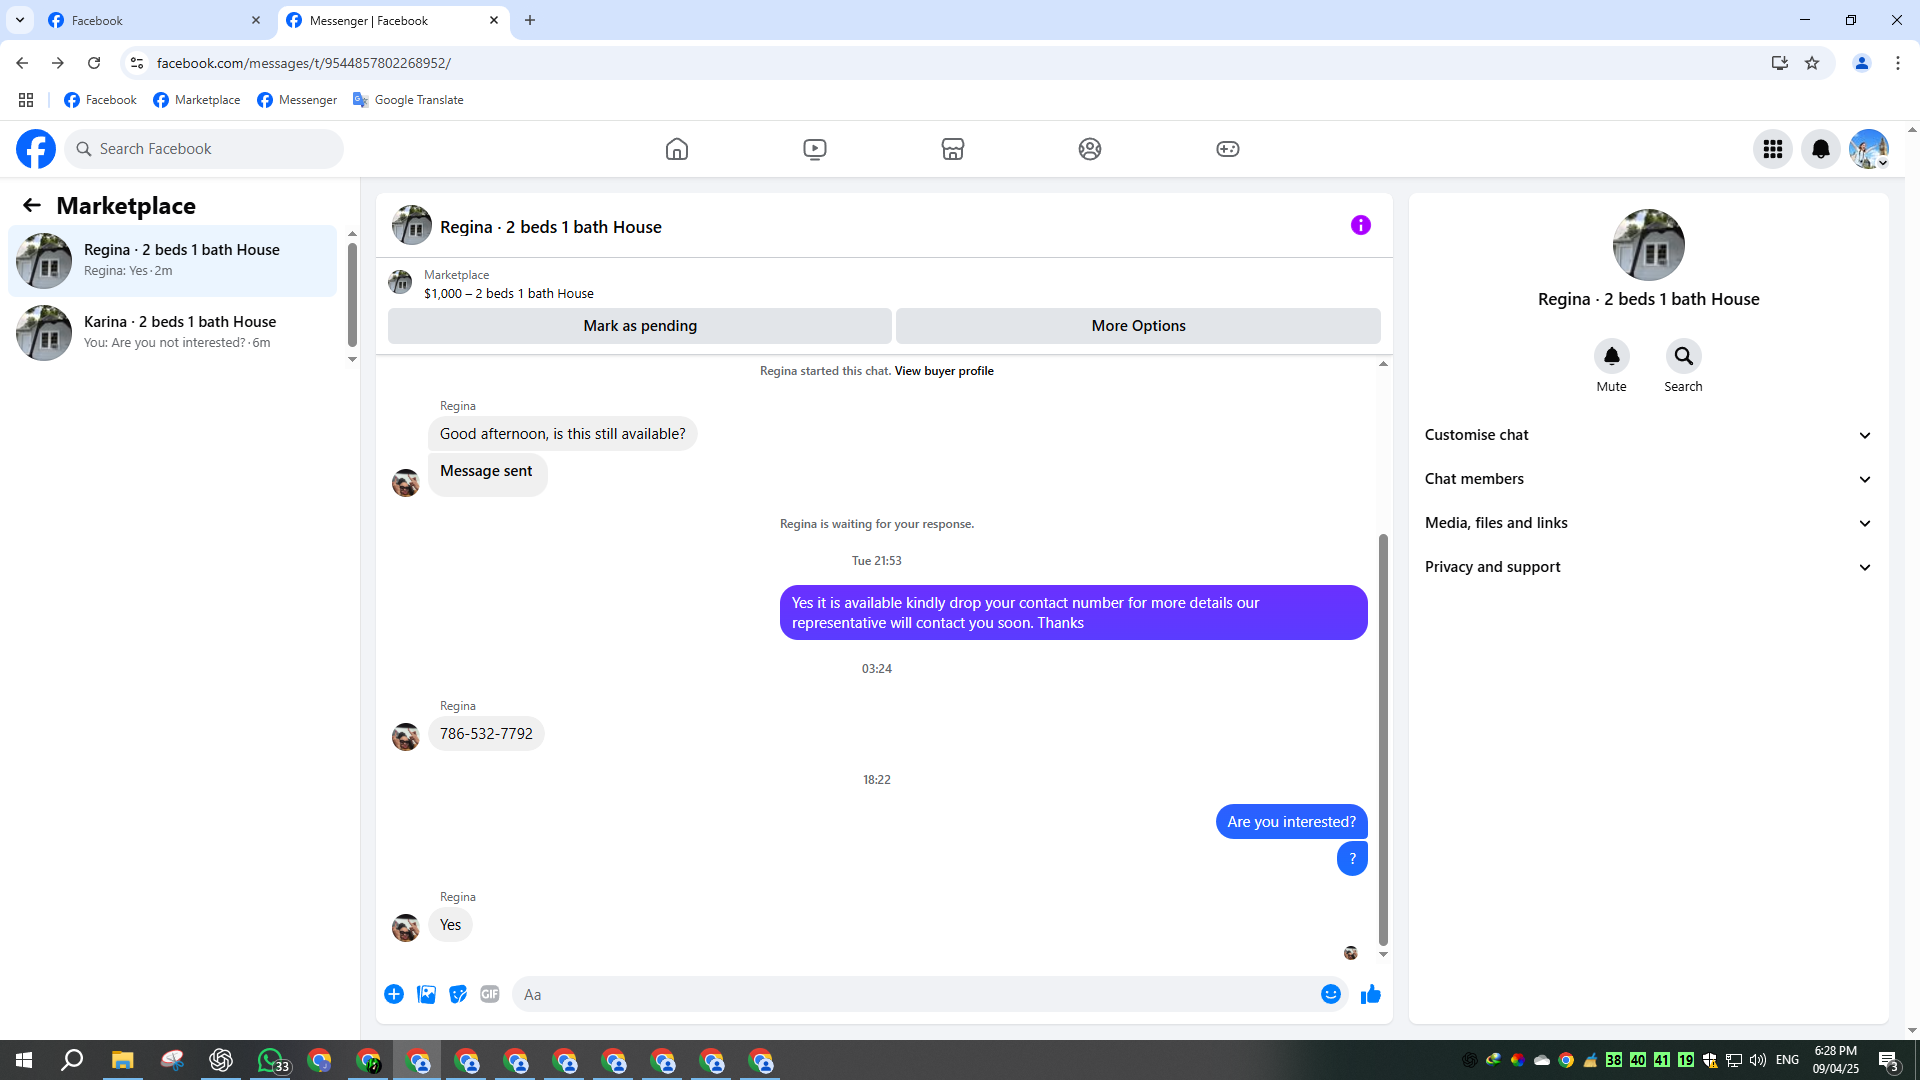Image resolution: width=1920 pixels, height=1080 pixels.
Task: Choose a sticker icon in composer
Action: [458, 994]
